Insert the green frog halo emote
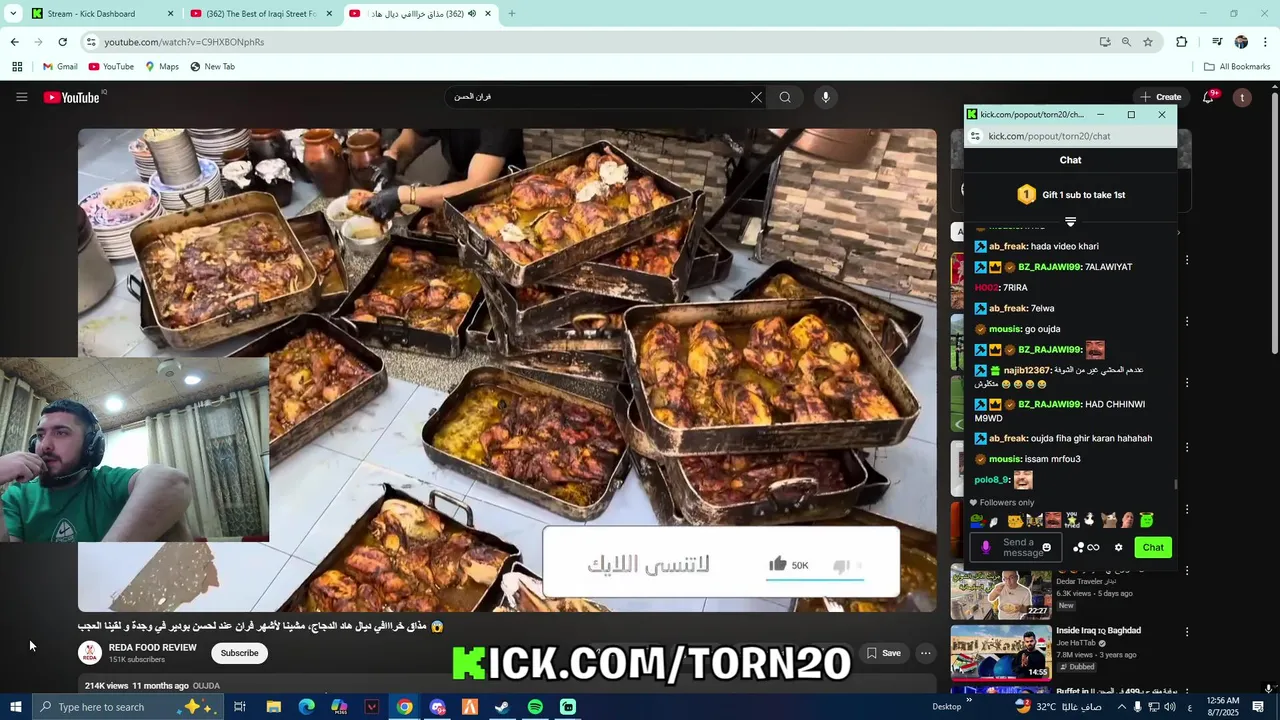1280x720 pixels. point(1146,520)
